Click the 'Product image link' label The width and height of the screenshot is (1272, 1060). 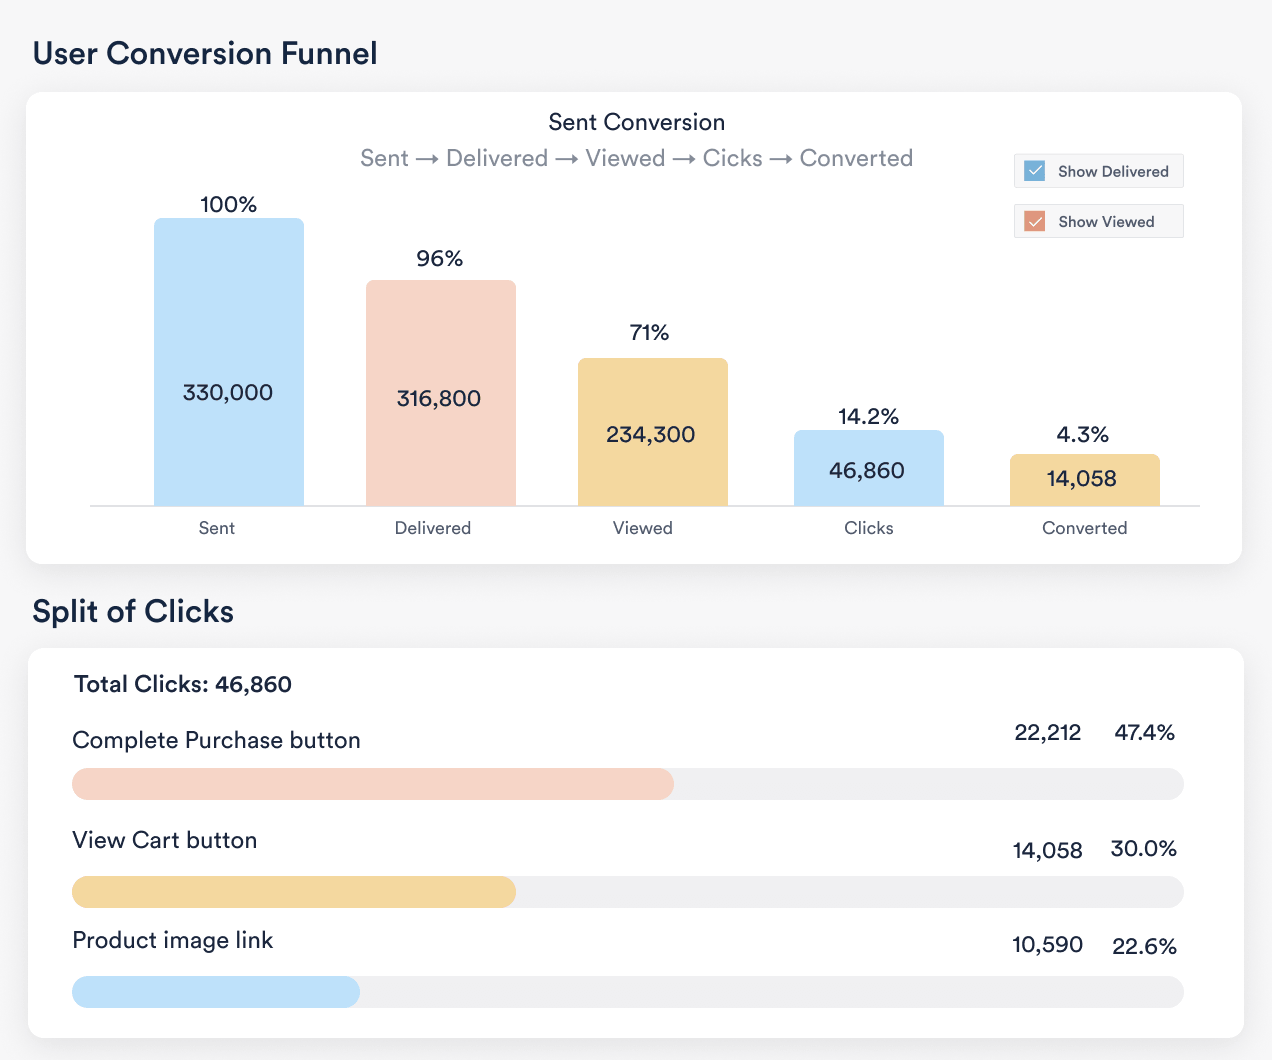172,940
